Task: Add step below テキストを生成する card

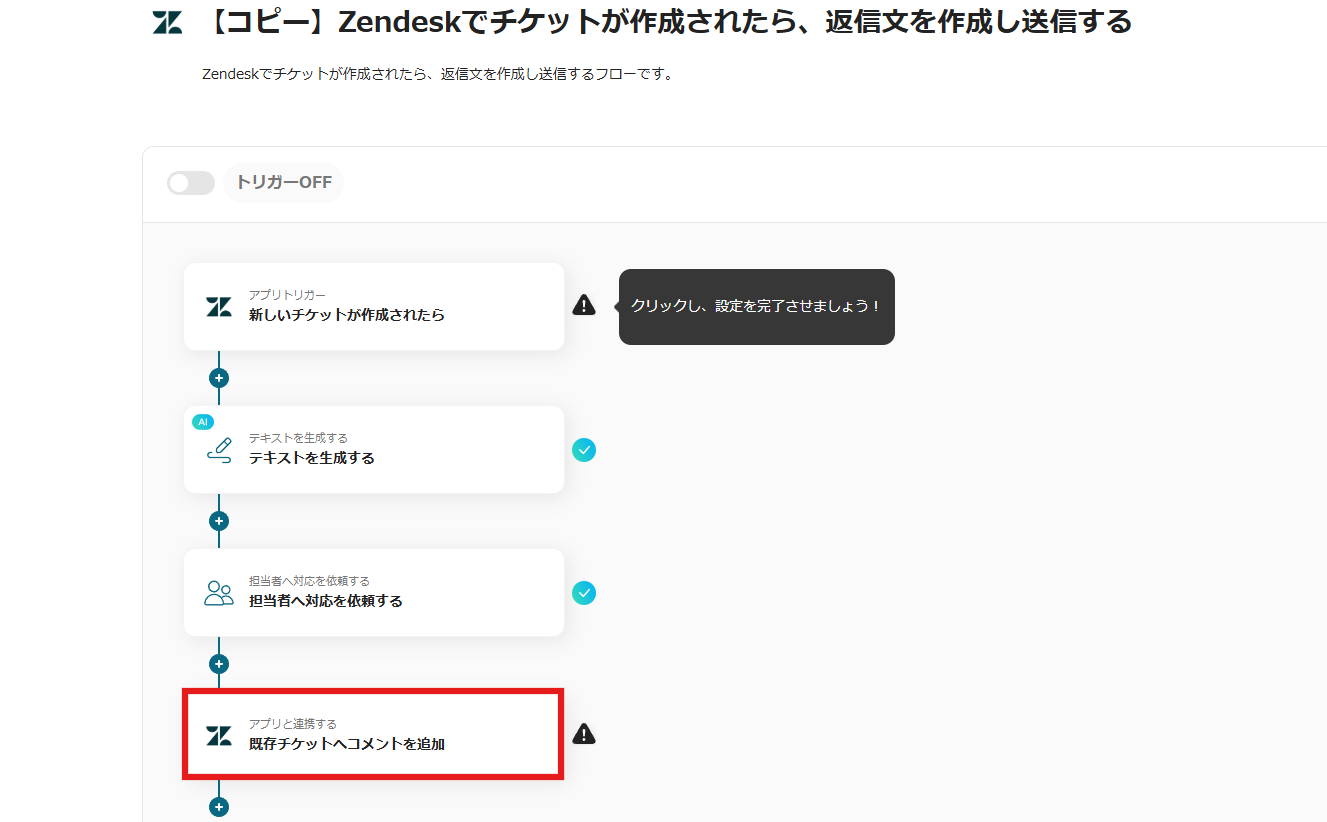Action: (x=219, y=521)
